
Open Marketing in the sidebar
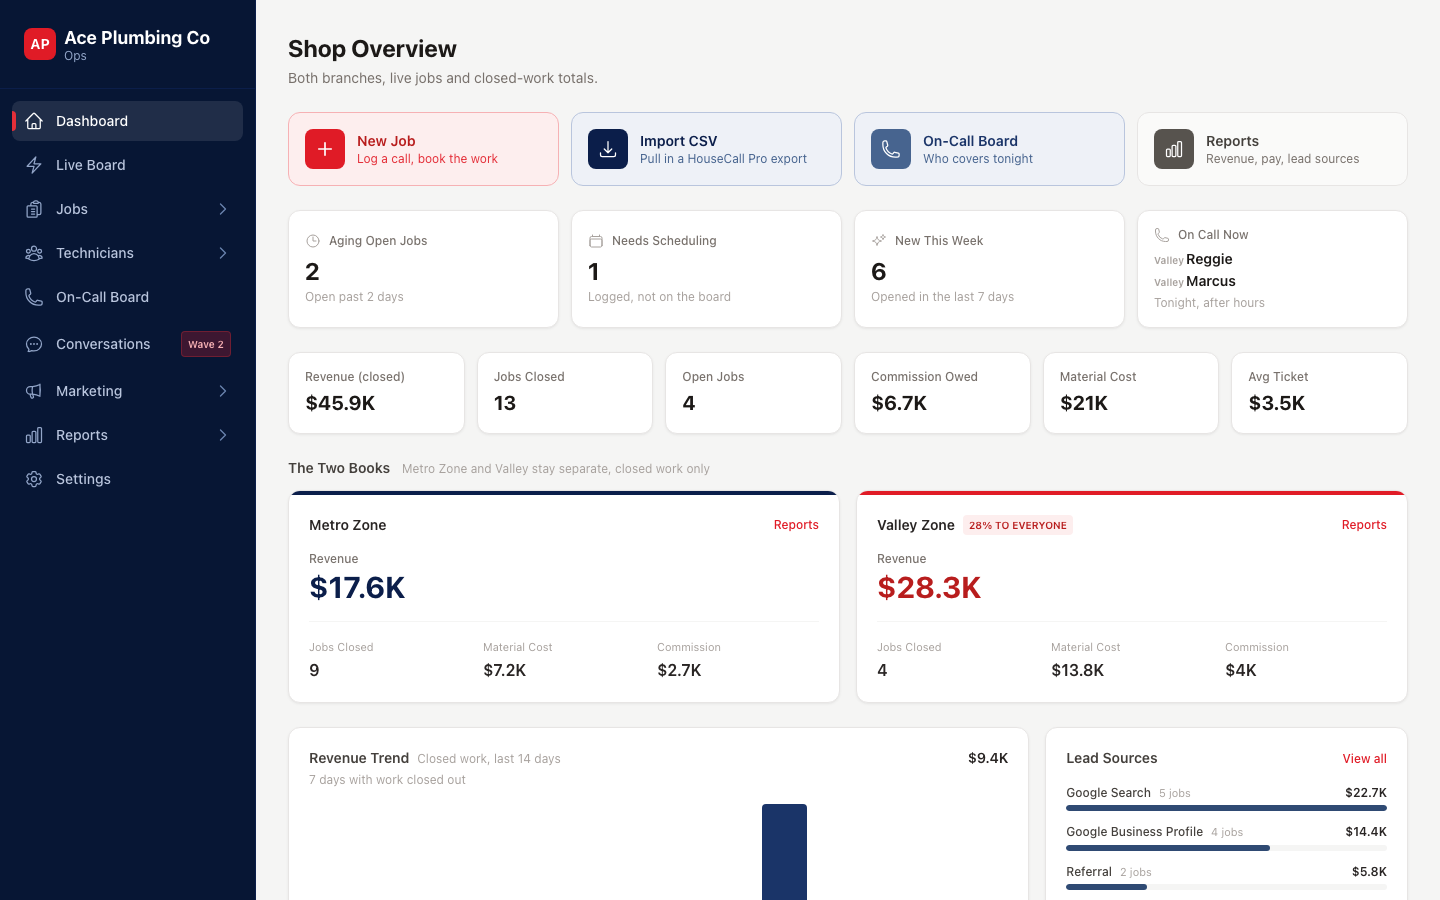coord(128,391)
